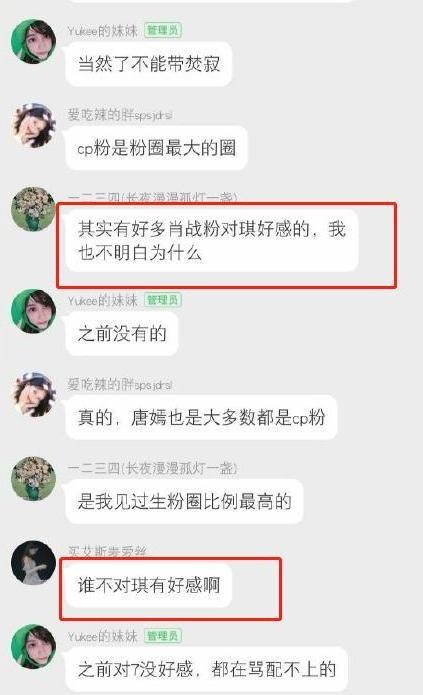The image size is (423, 695).
Task: Select the cp粉是粉圈最大的圈 message bubble
Action: pos(157,148)
